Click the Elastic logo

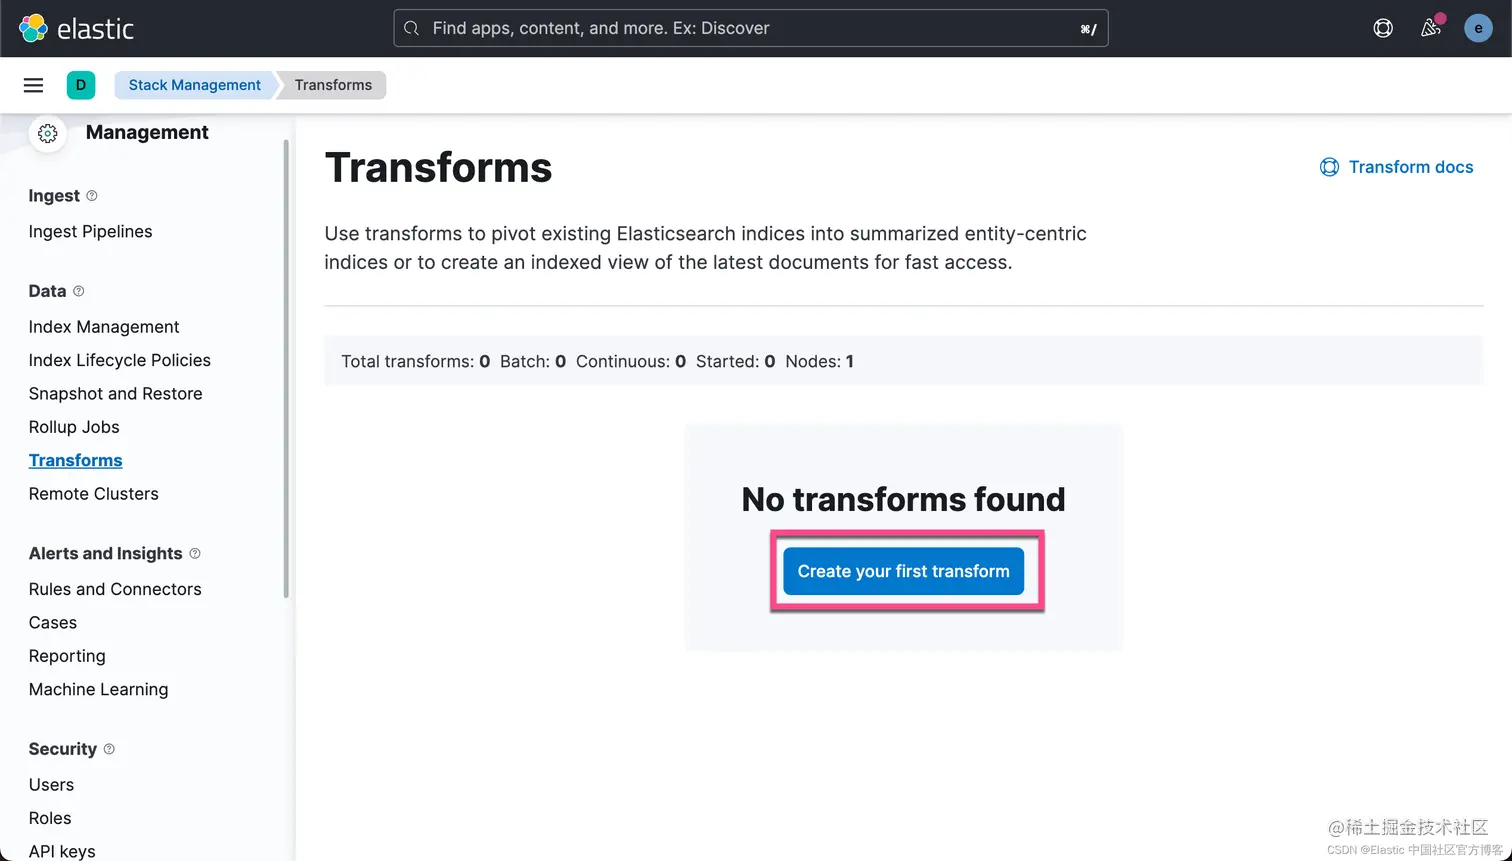click(x=76, y=28)
